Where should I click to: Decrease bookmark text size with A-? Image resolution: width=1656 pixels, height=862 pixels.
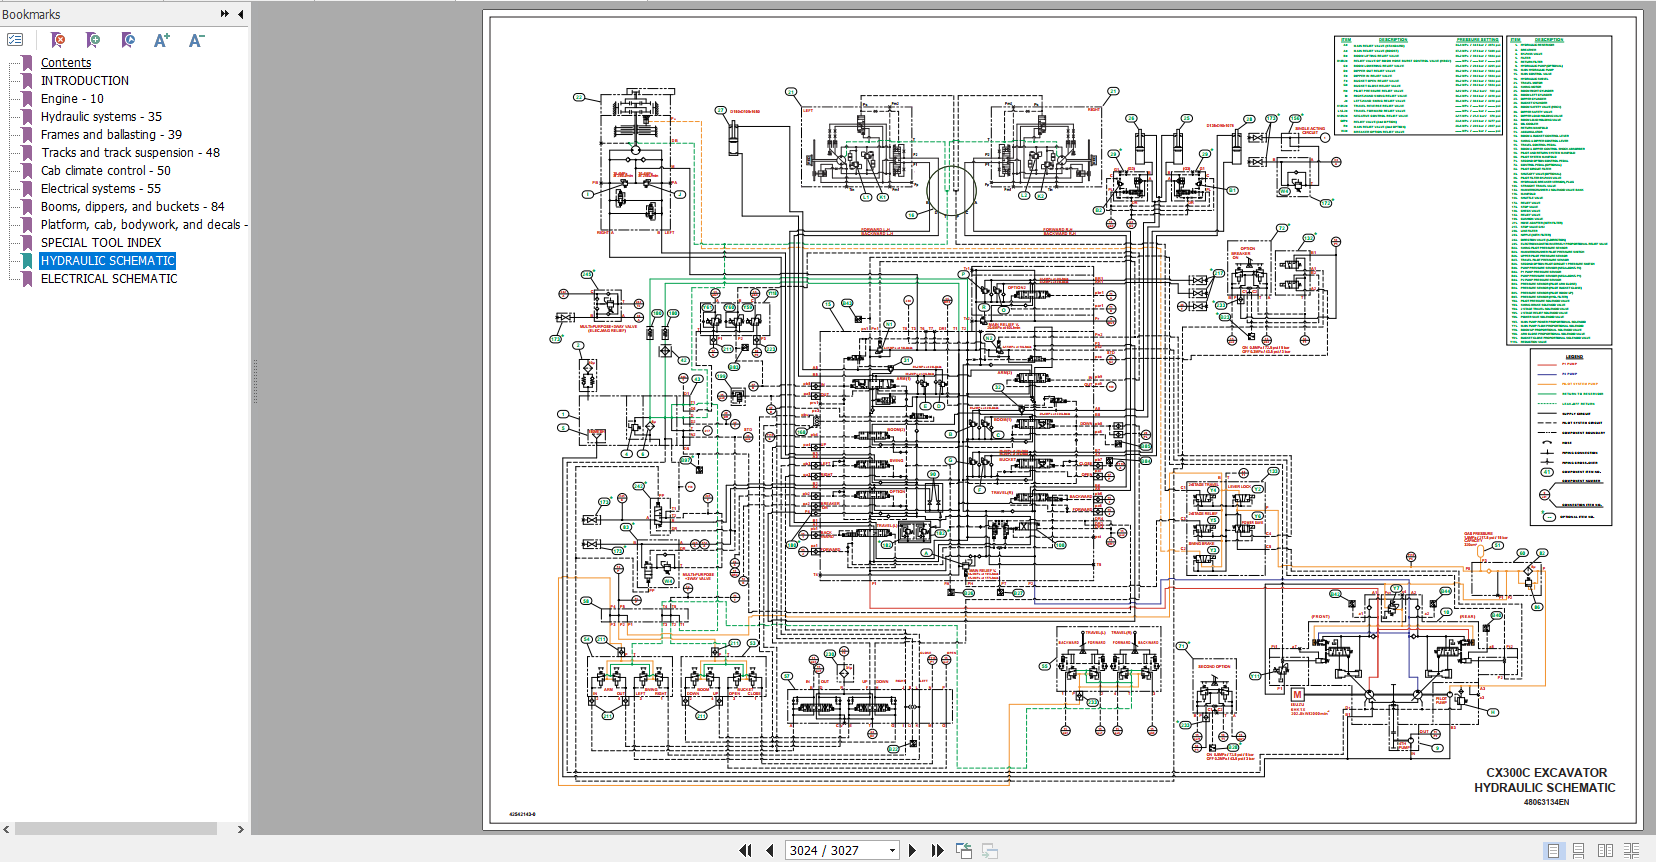click(196, 40)
